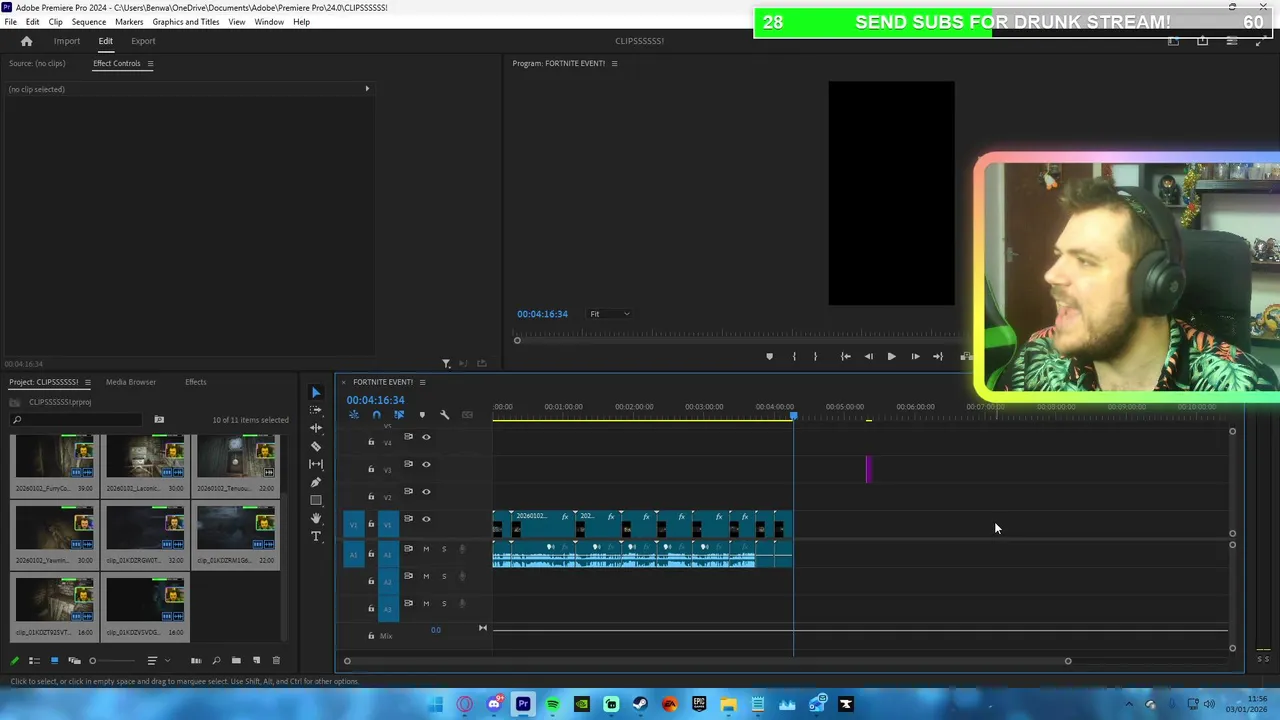Play the Program monitor sequence

pyautogui.click(x=891, y=356)
